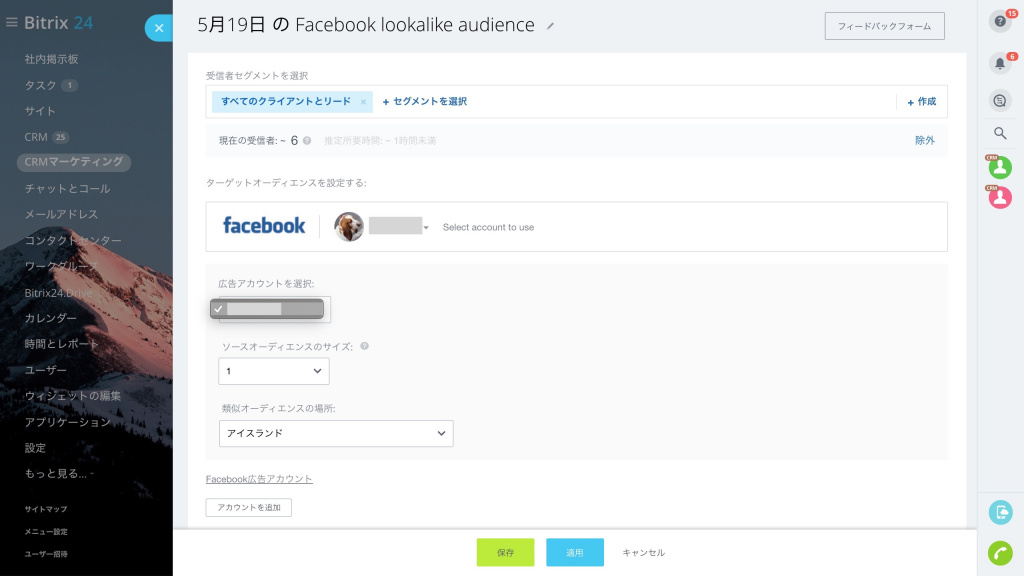Open the help question mark with 15 badge
Screen dimensions: 1024x576
tap(1000, 22)
